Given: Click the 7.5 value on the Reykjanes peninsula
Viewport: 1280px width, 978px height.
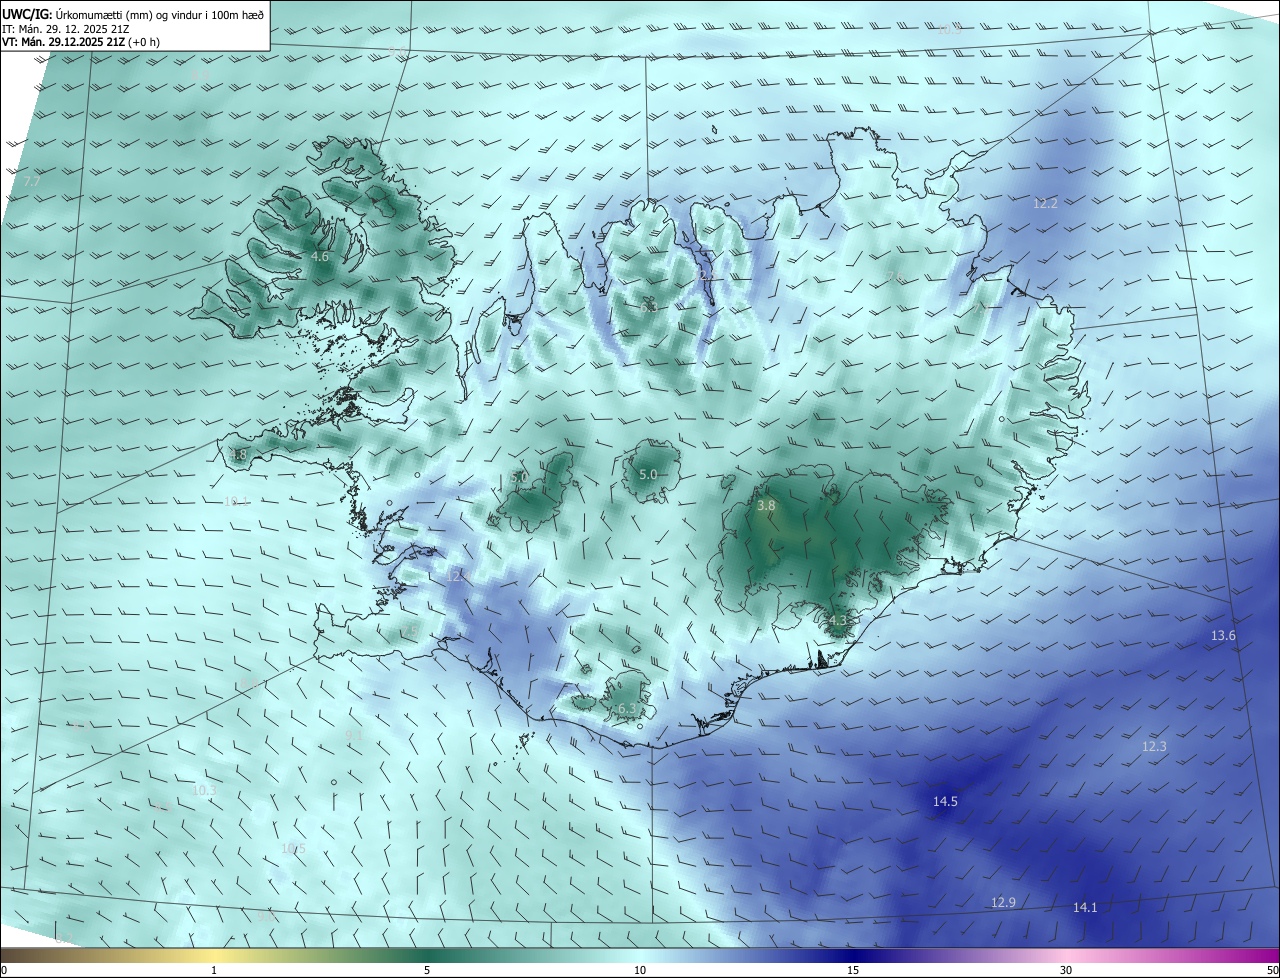Looking at the screenshot, I should [x=409, y=631].
